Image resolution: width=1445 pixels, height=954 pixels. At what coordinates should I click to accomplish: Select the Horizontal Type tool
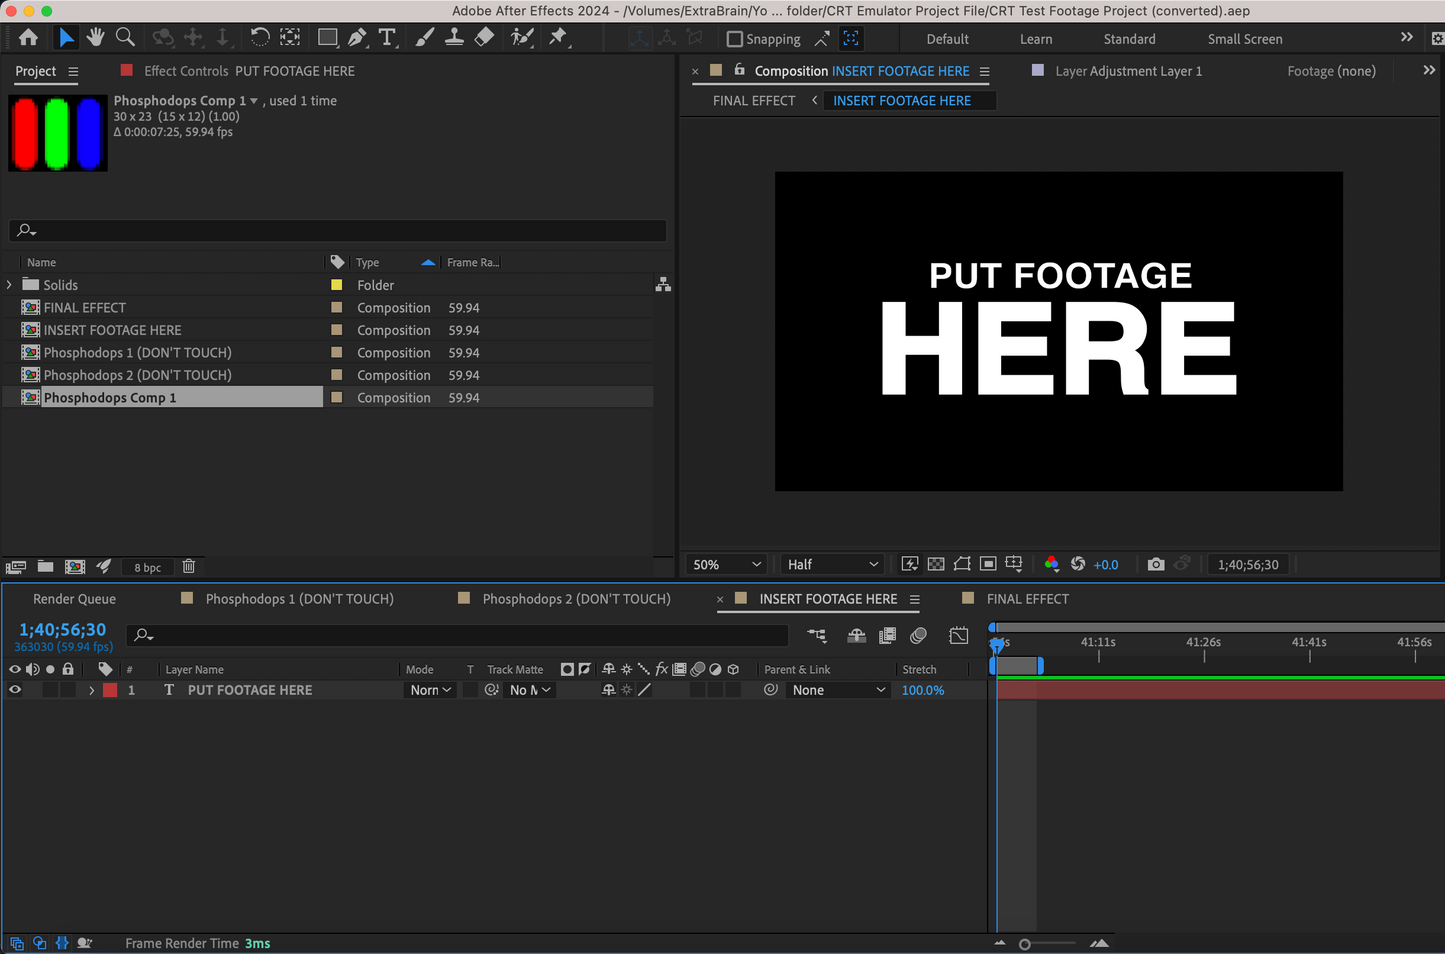click(x=387, y=38)
